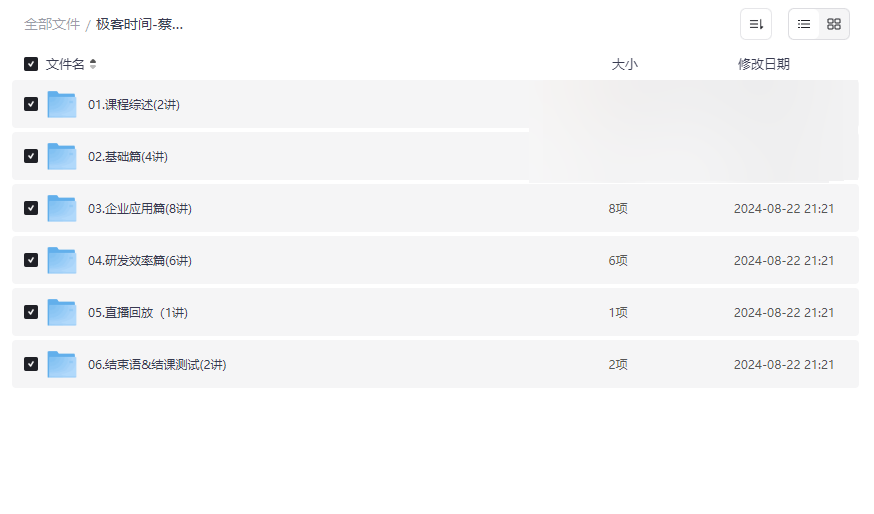This screenshot has width=874, height=514.
Task: Click folder icon for 01.课程综述(2讲)
Action: click(62, 104)
